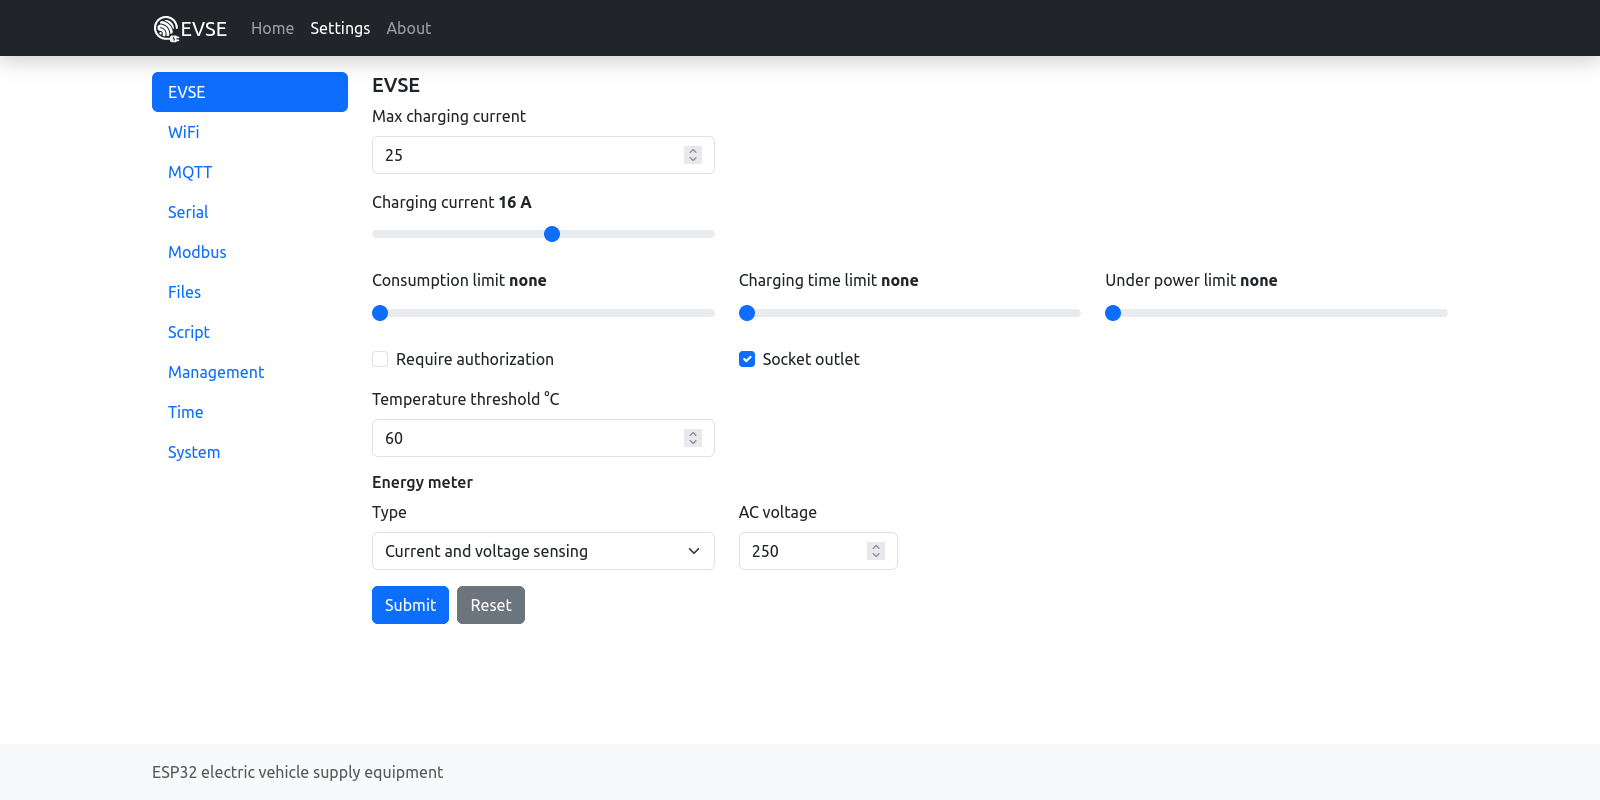Screen dimensions: 1600x800
Task: Open the Script settings section
Action: coord(189,332)
